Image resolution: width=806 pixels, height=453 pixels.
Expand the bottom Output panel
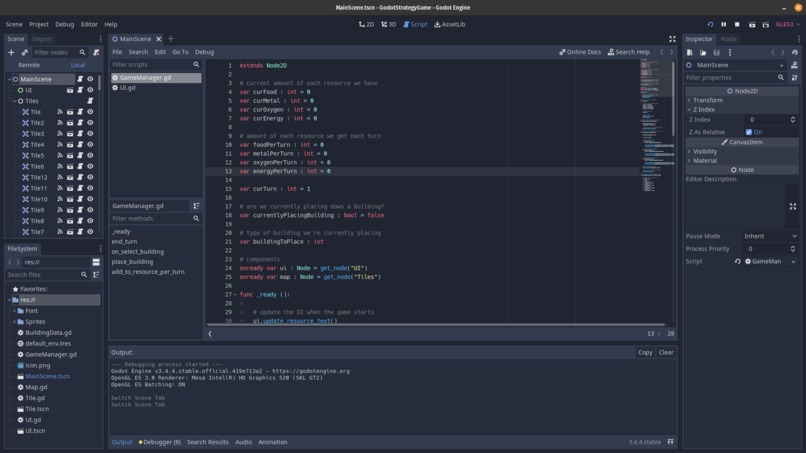670,442
